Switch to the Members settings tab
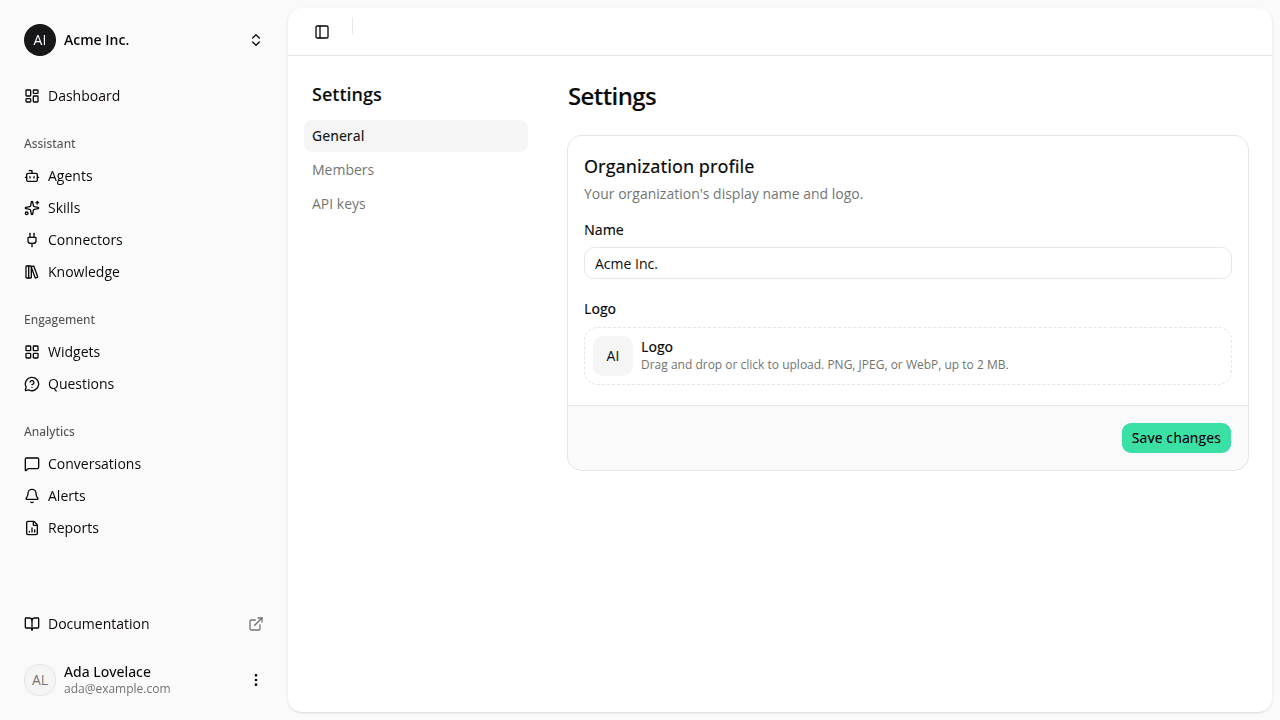Viewport: 1280px width, 720px height. pyautogui.click(x=416, y=170)
